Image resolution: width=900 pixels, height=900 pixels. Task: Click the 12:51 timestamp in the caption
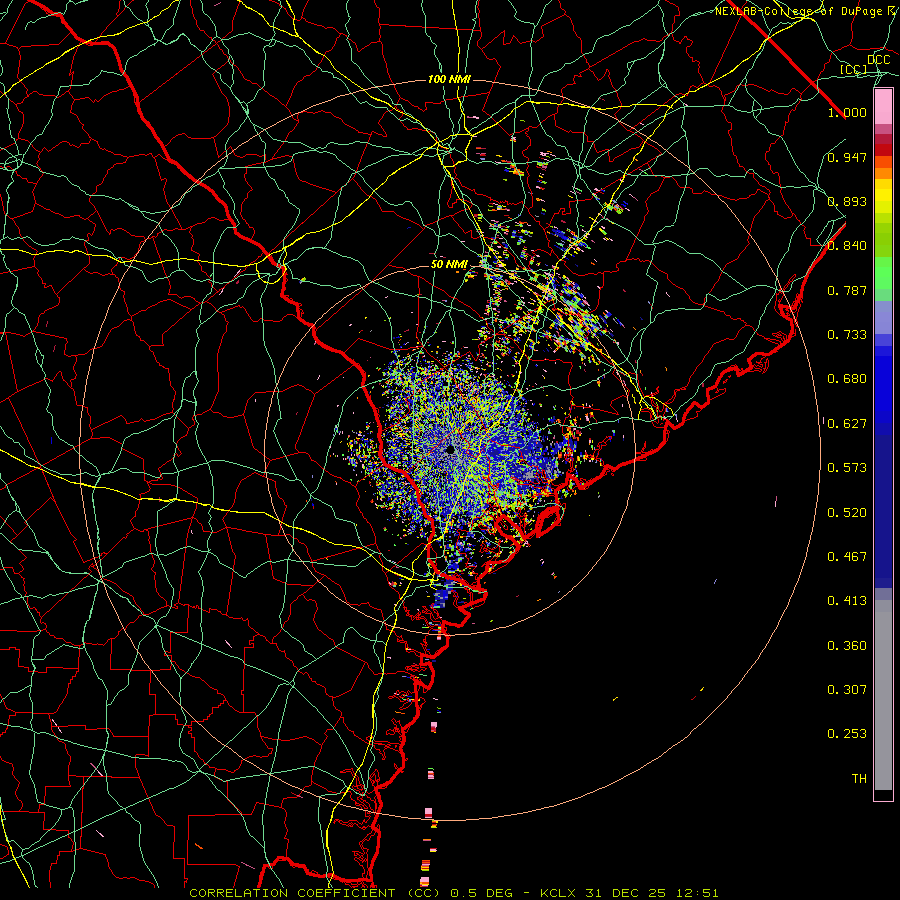pos(697,893)
